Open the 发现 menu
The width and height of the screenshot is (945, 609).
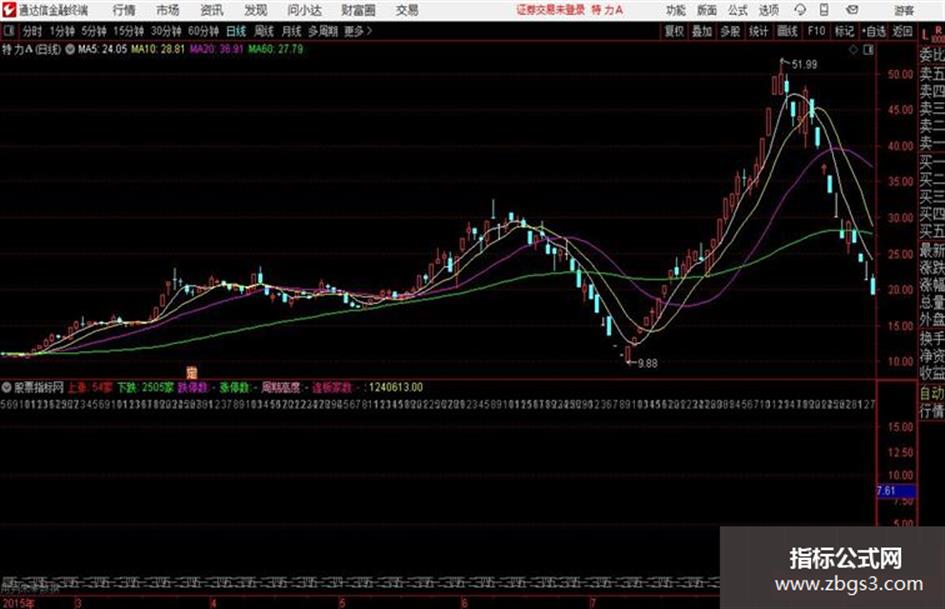[x=256, y=10]
